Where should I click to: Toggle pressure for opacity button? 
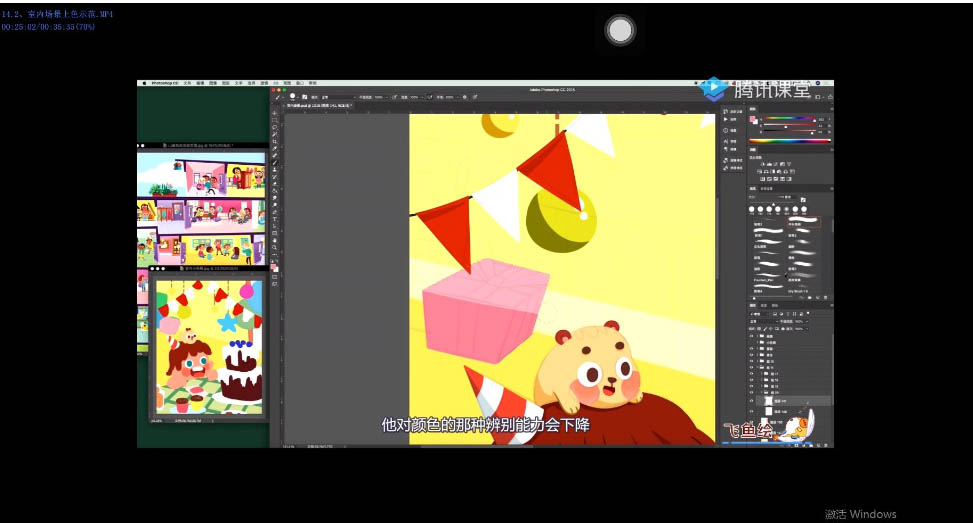395,97
